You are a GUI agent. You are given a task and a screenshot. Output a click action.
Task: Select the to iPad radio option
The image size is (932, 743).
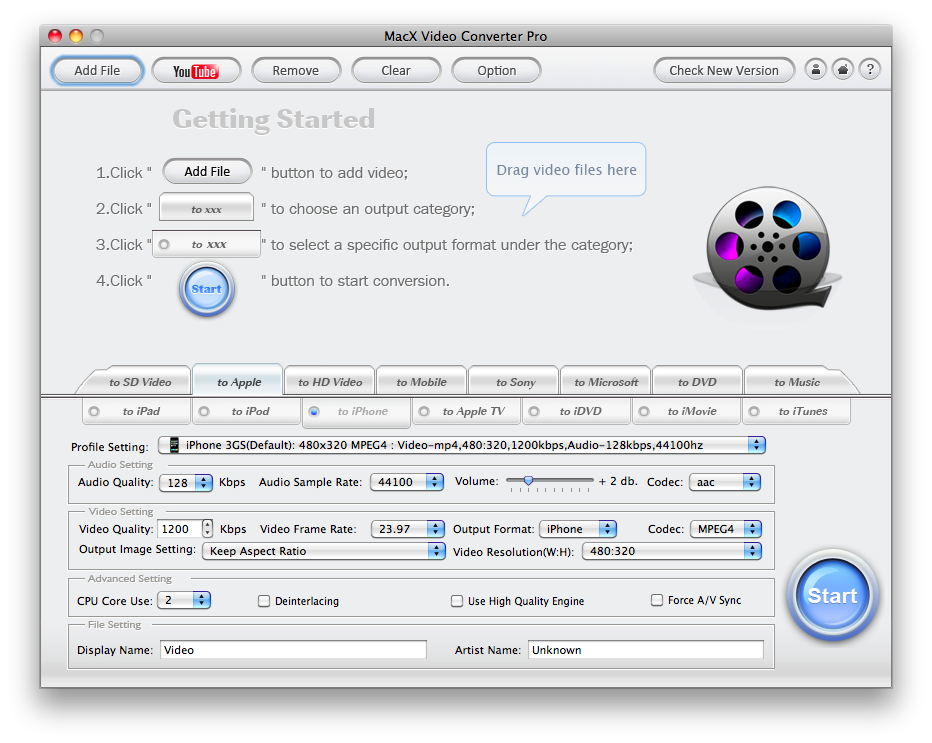[137, 411]
